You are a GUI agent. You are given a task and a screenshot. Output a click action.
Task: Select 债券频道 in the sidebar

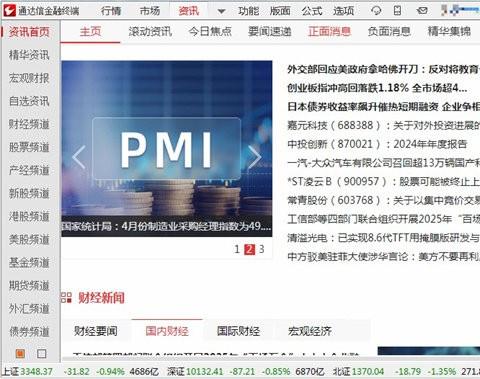[29, 332]
